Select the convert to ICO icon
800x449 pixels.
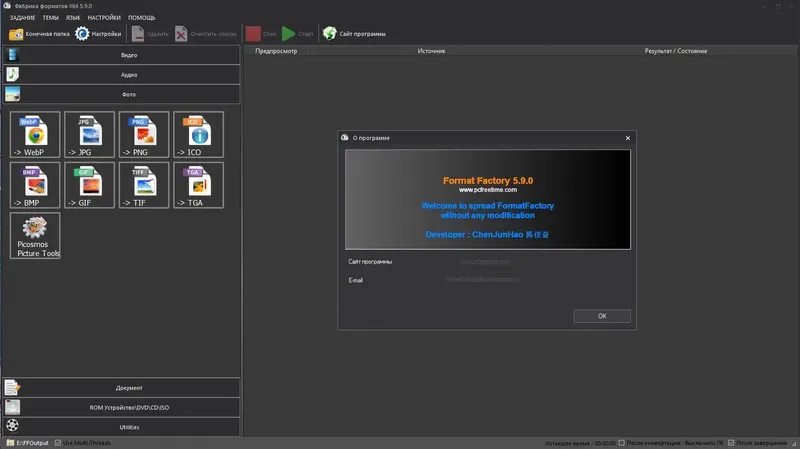pos(198,134)
